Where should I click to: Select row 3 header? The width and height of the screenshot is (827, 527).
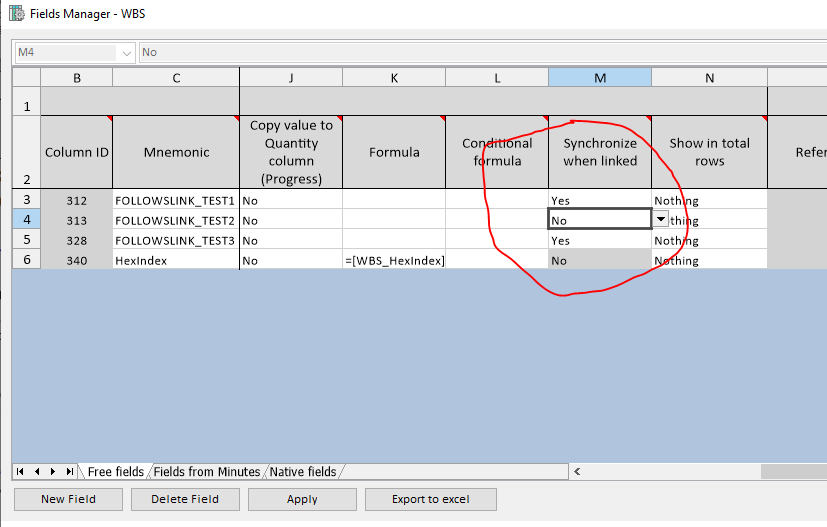point(26,200)
